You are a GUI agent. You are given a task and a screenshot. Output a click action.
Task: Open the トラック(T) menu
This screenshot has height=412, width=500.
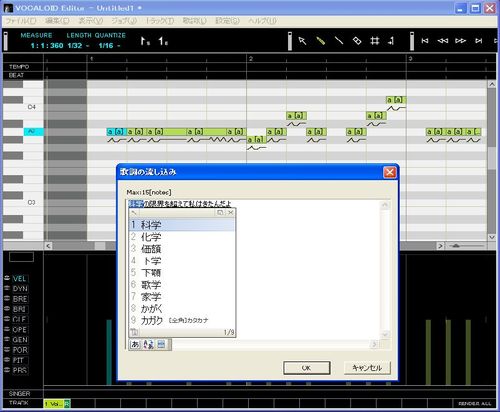click(x=160, y=21)
